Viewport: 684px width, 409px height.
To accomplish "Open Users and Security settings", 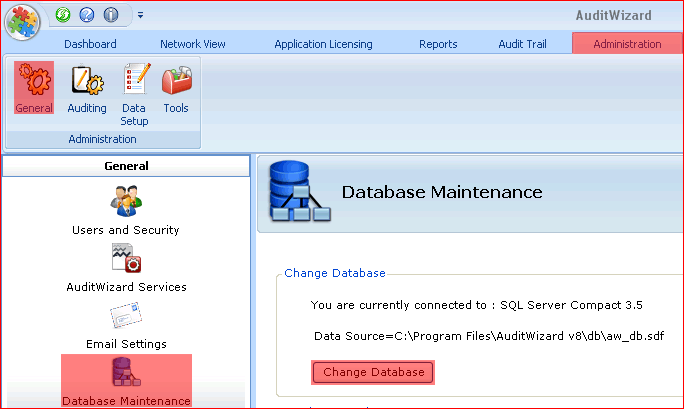I will 126,211.
